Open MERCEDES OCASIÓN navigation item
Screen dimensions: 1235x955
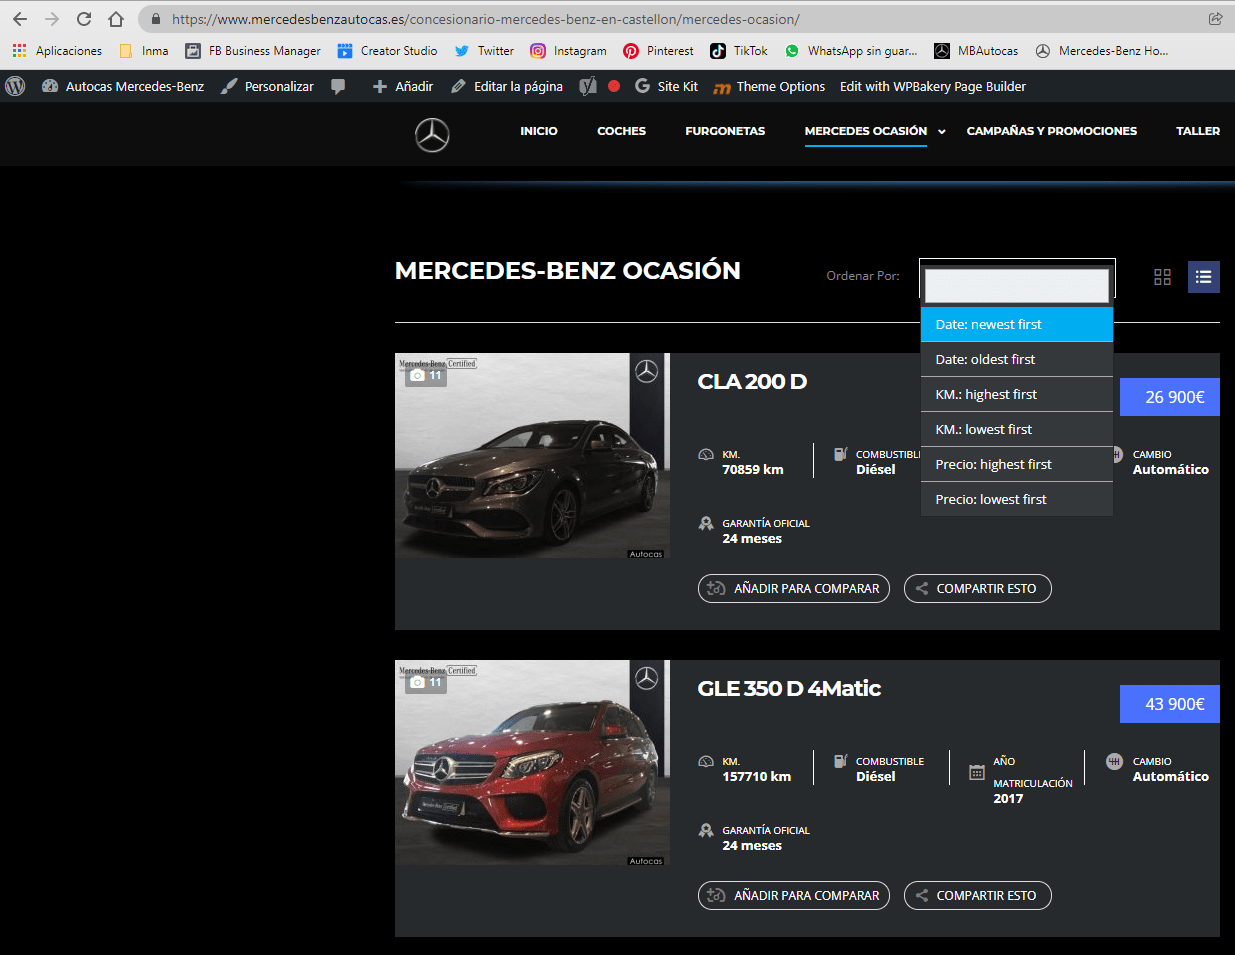coord(866,131)
